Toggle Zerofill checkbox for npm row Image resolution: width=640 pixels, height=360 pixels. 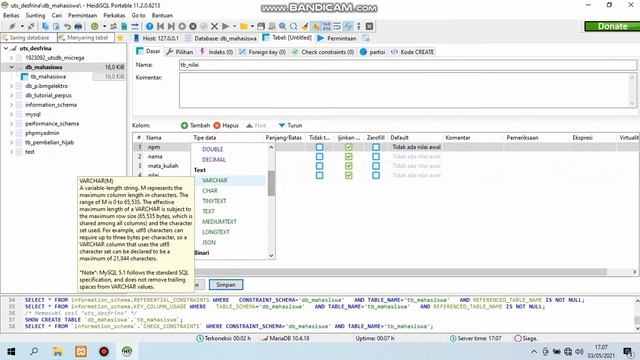[x=376, y=147]
